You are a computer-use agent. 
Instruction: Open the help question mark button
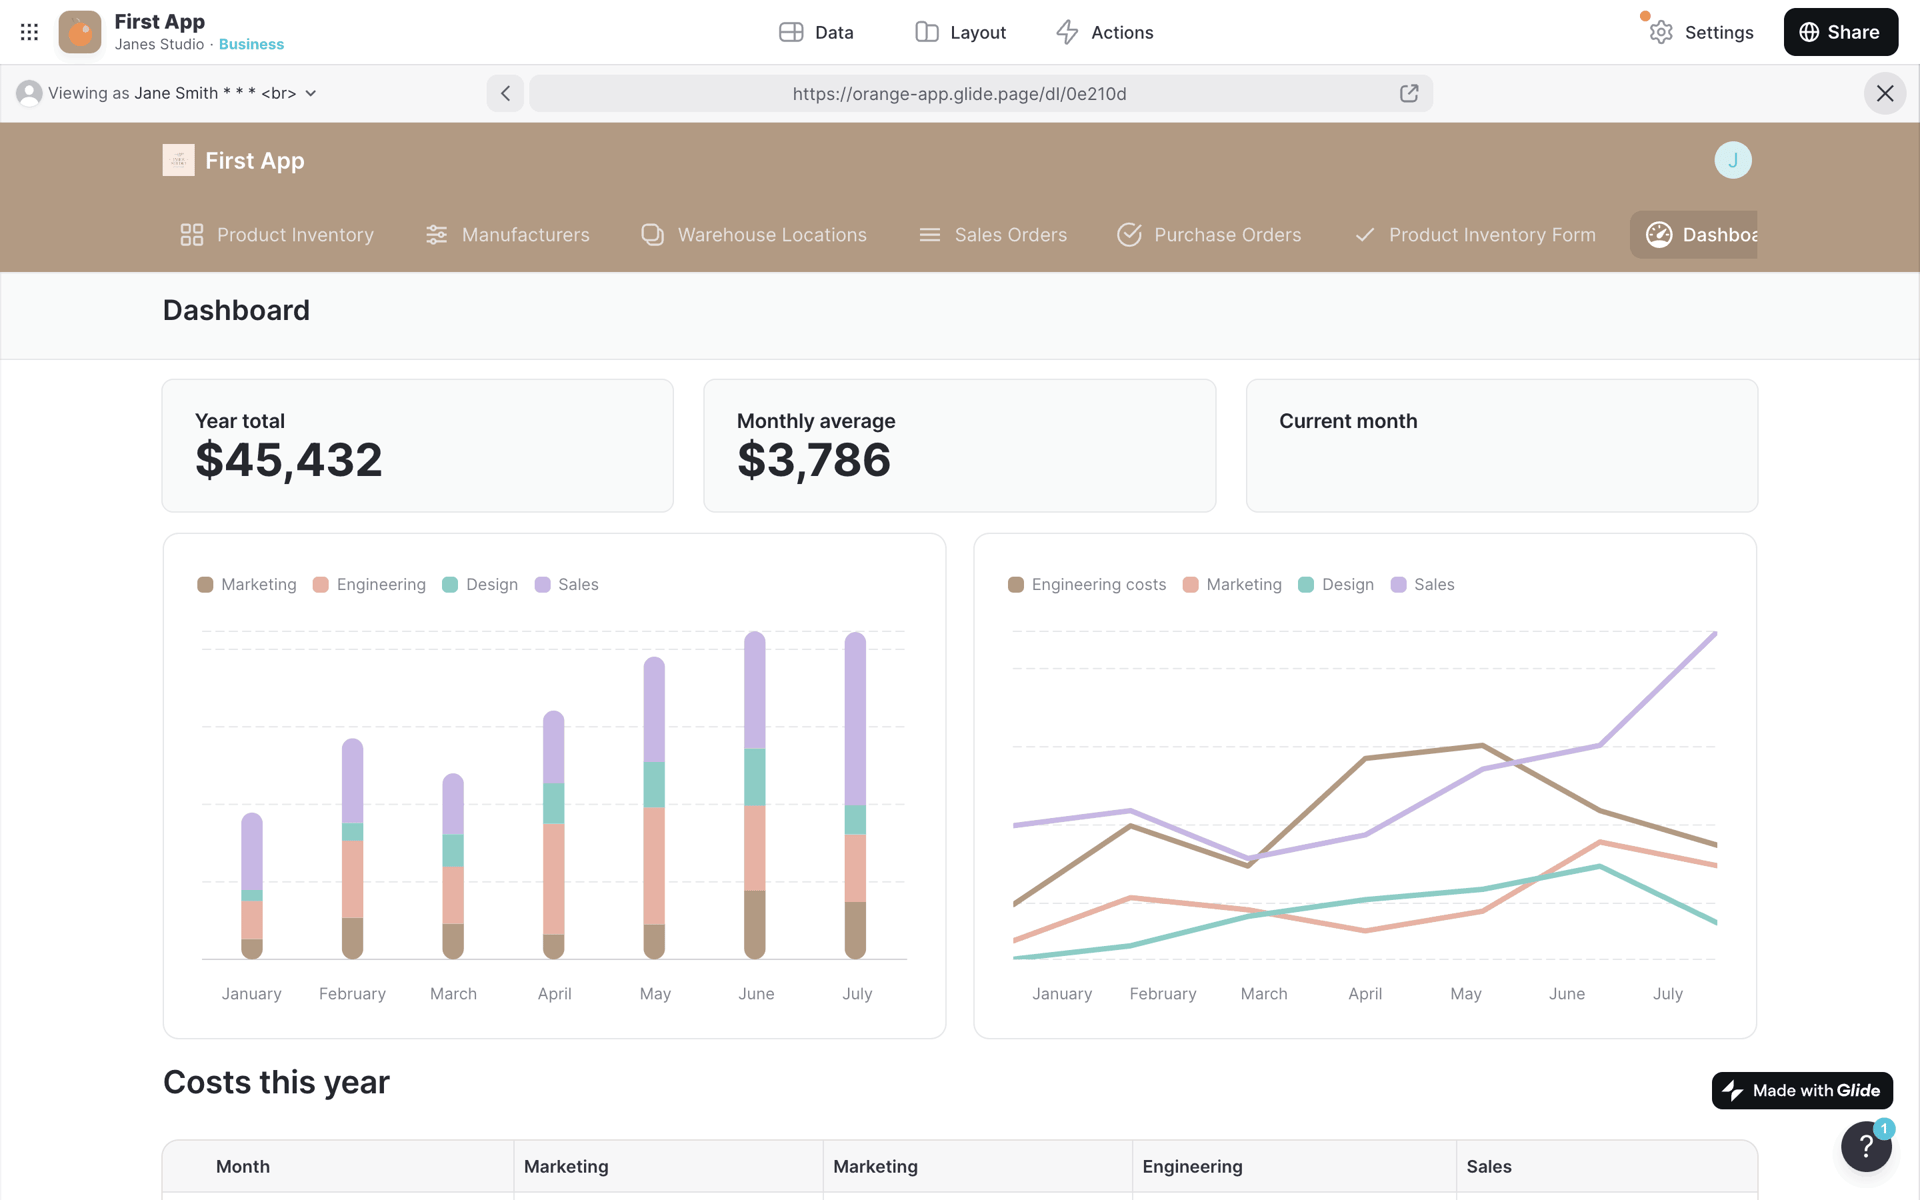coord(1866,1146)
